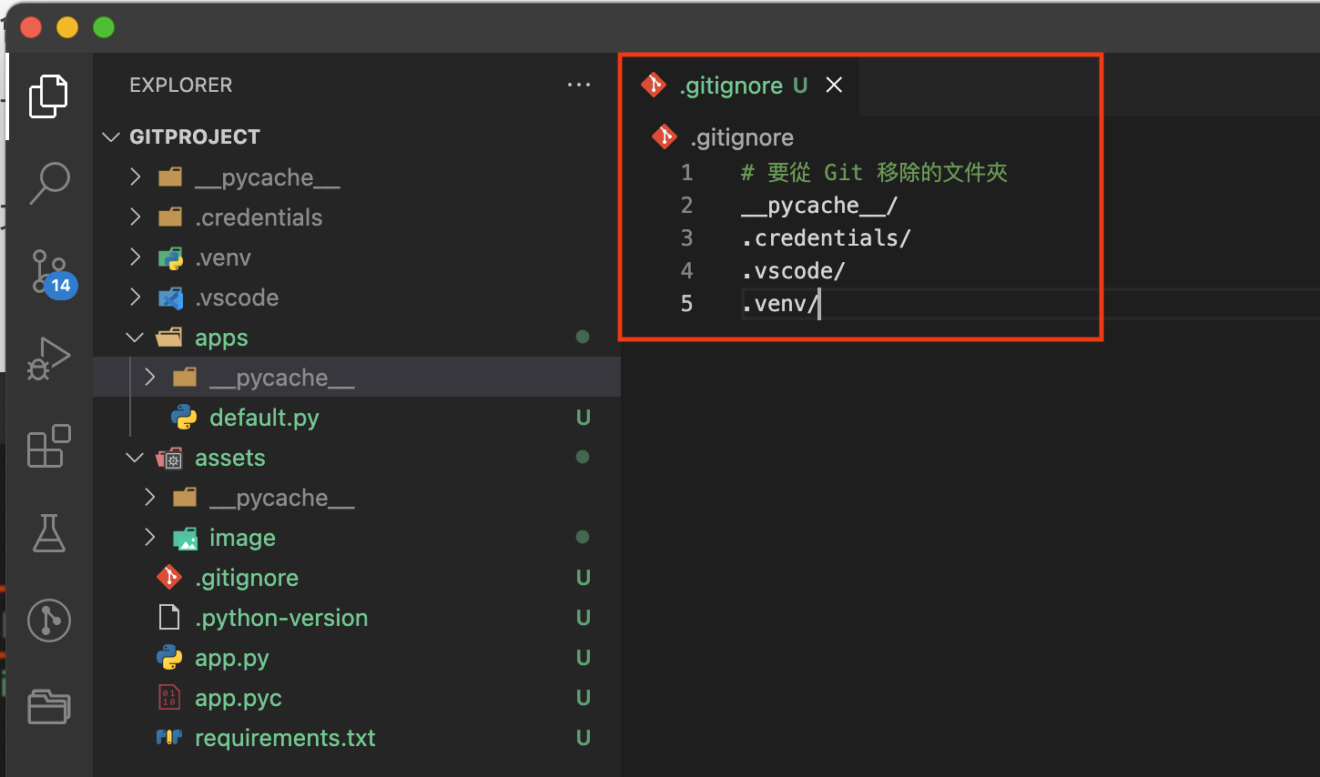Select app.py in the file tree
1320x777 pixels.
pyautogui.click(x=230, y=658)
